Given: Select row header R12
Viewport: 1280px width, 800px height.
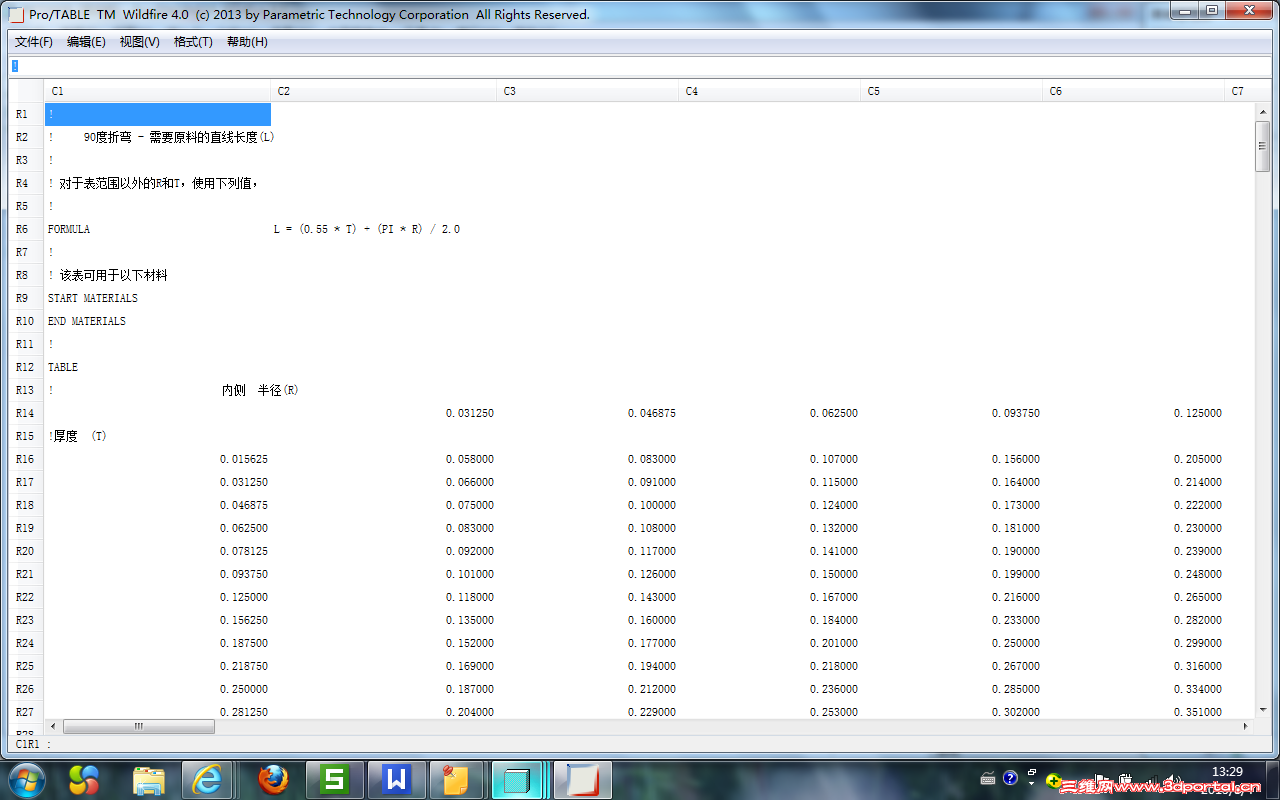Looking at the screenshot, I should tap(25, 367).
